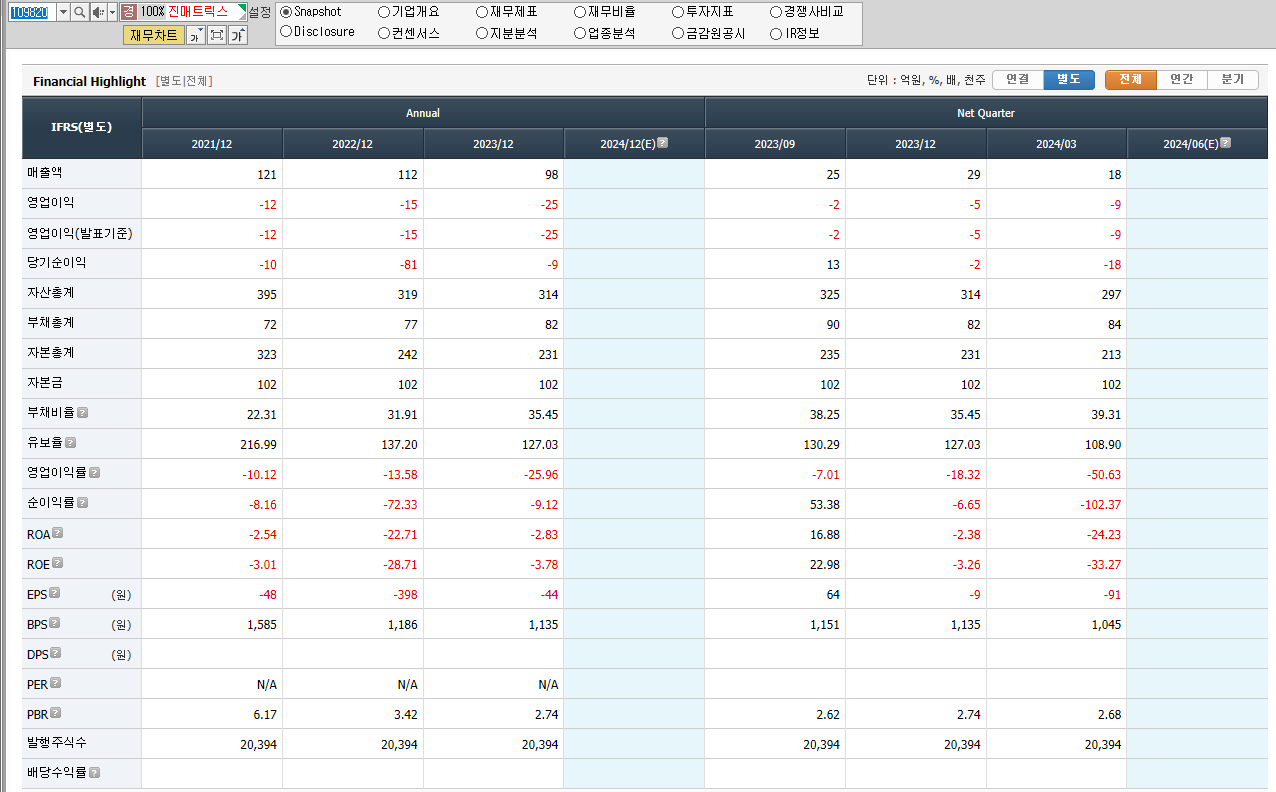Click the help icon beside PER
Viewport: 1276px width, 792px height.
click(x=56, y=683)
